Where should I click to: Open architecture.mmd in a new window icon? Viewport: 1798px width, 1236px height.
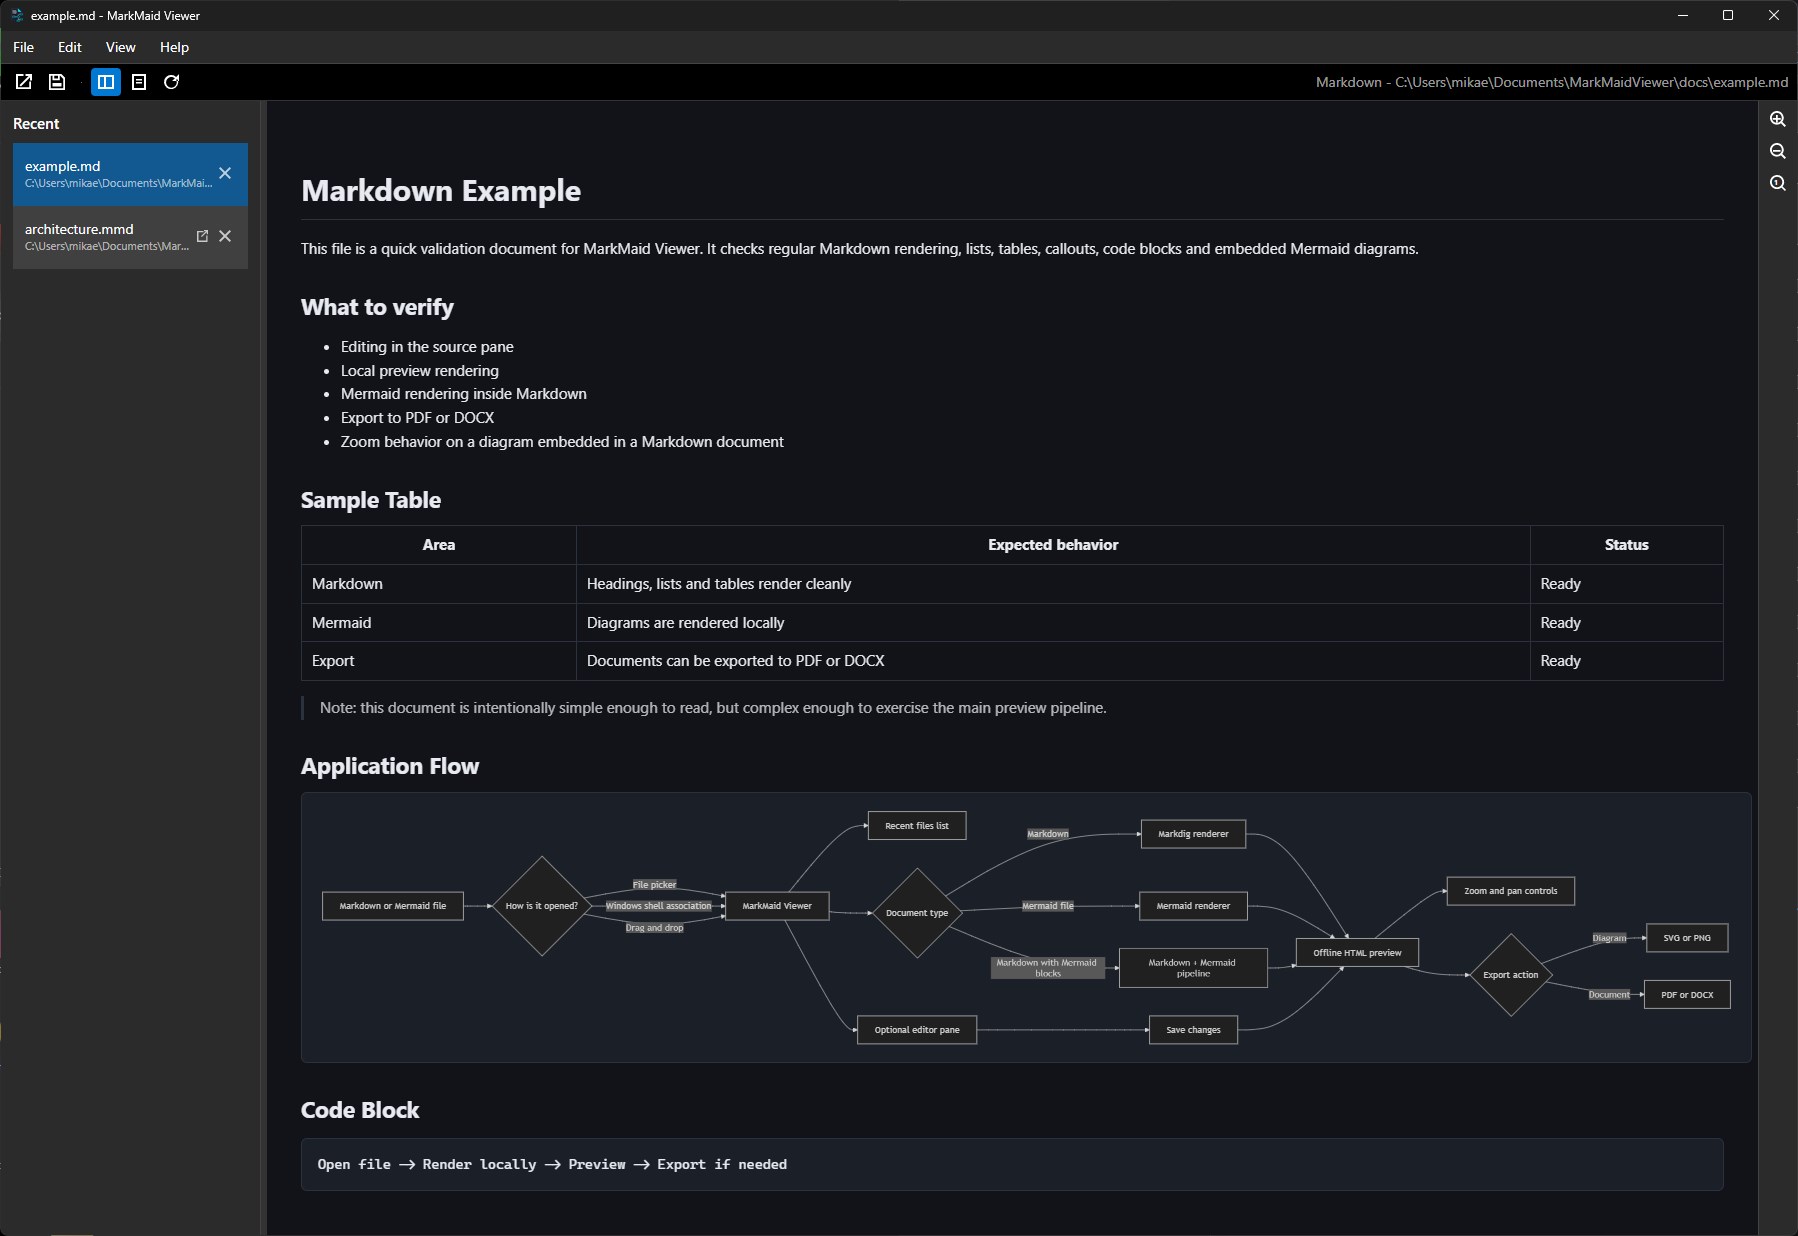[x=202, y=236]
